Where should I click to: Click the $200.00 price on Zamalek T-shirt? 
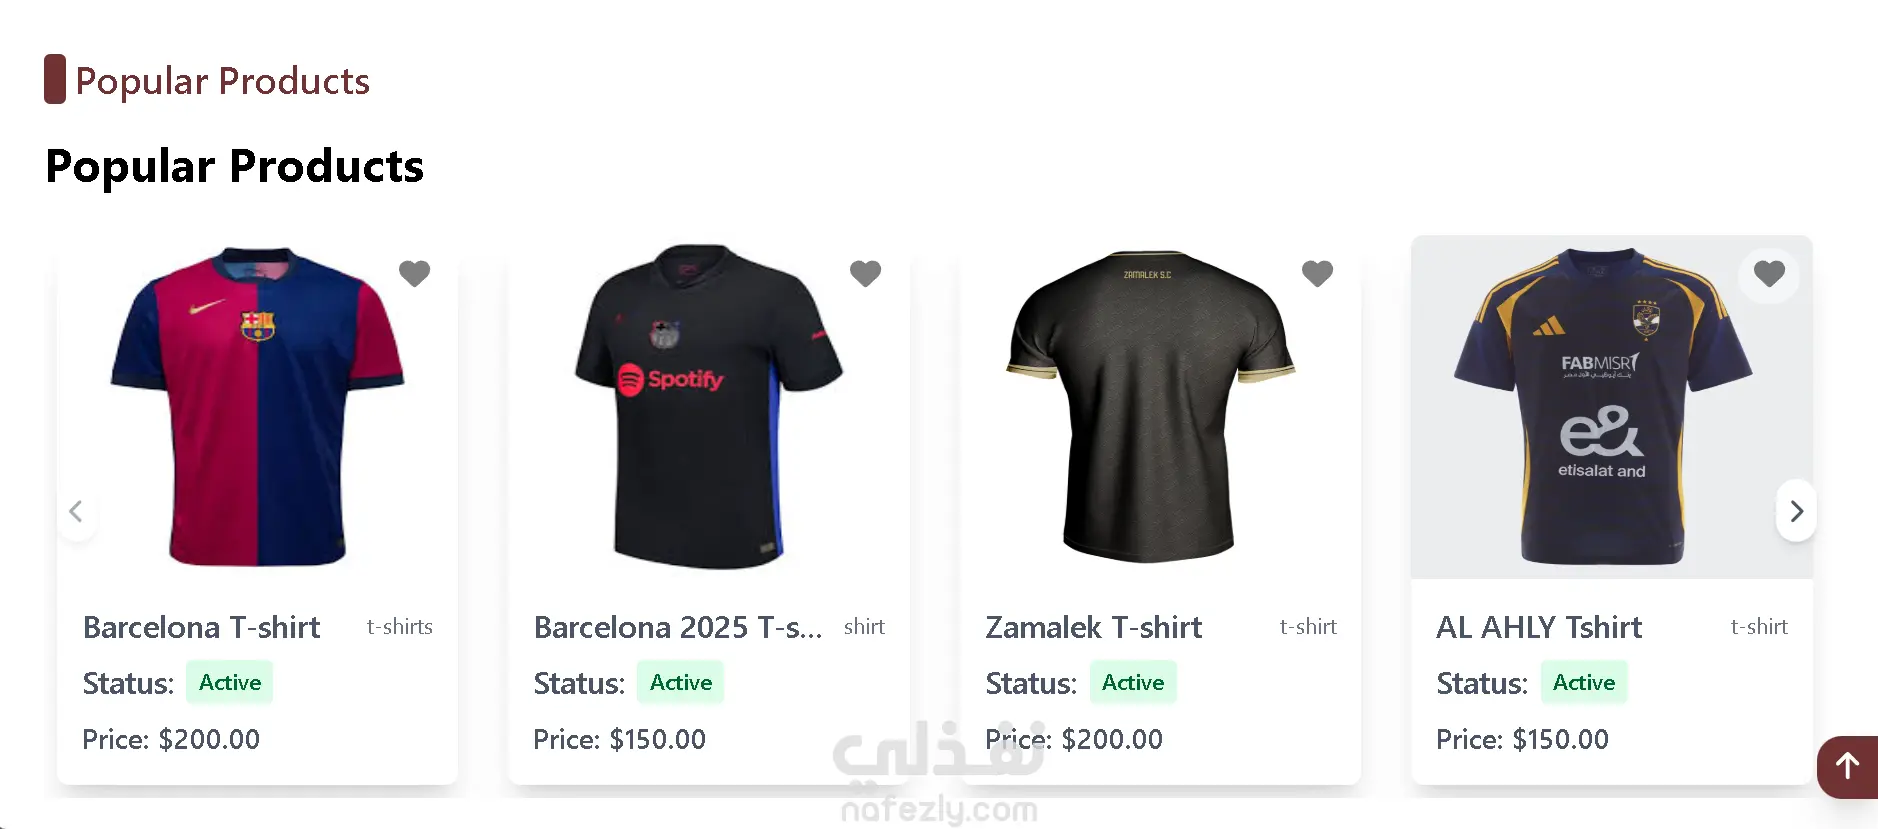[1112, 740]
